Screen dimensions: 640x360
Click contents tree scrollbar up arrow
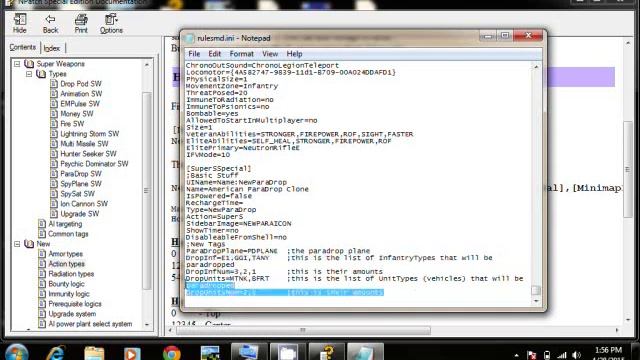coord(147,64)
